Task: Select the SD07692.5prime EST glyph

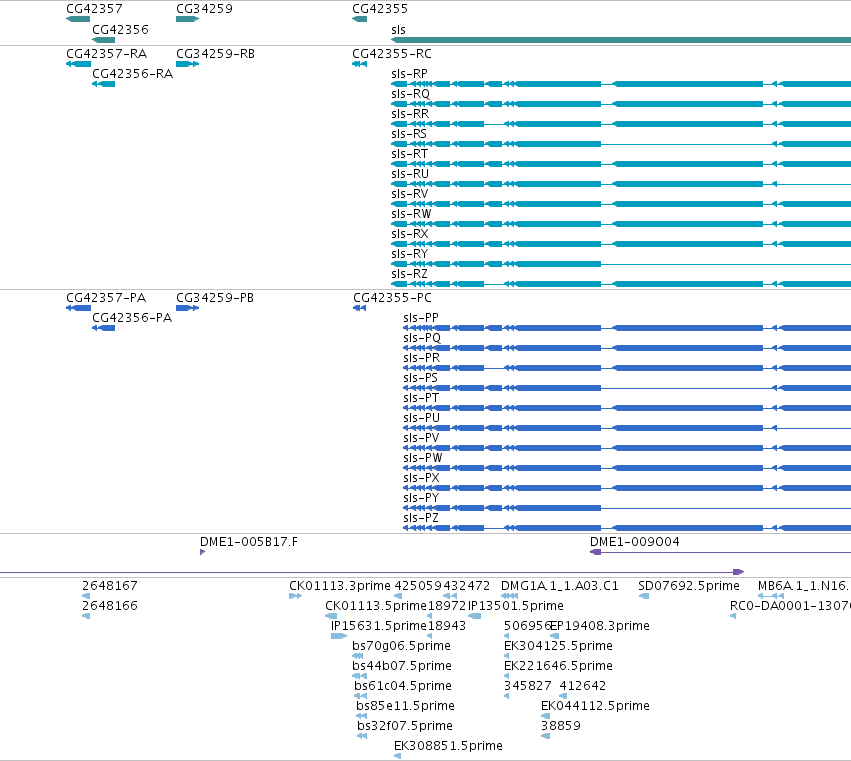Action: pyautogui.click(x=644, y=596)
